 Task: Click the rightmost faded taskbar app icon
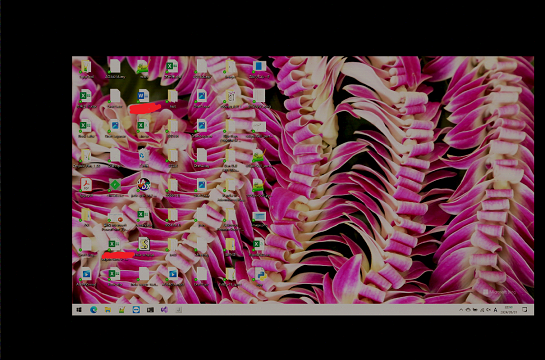(x=178, y=310)
